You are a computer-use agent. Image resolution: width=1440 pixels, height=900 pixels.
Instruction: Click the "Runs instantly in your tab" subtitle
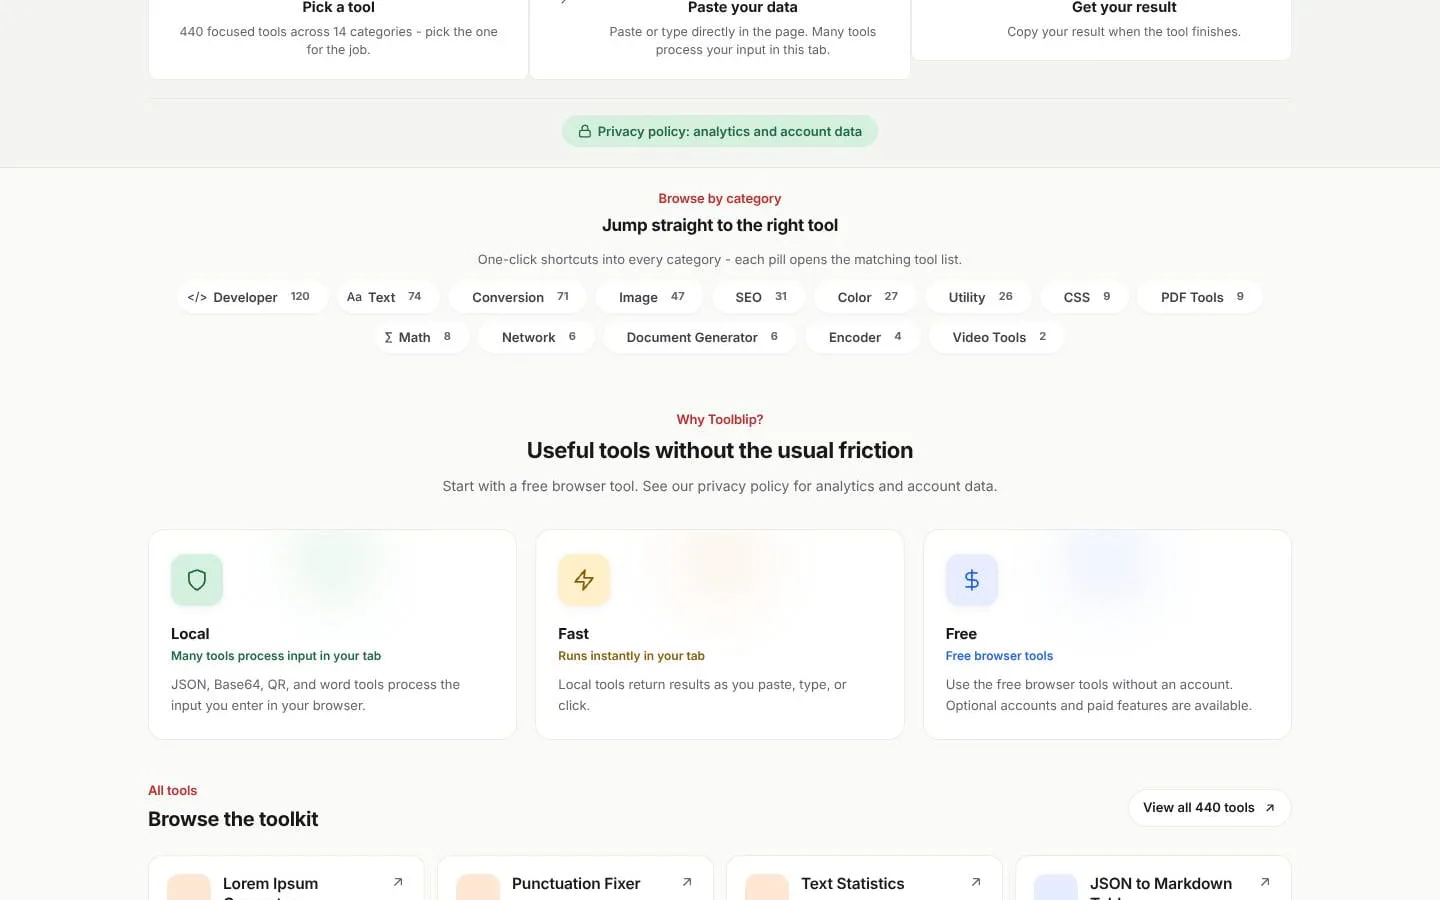[631, 656]
